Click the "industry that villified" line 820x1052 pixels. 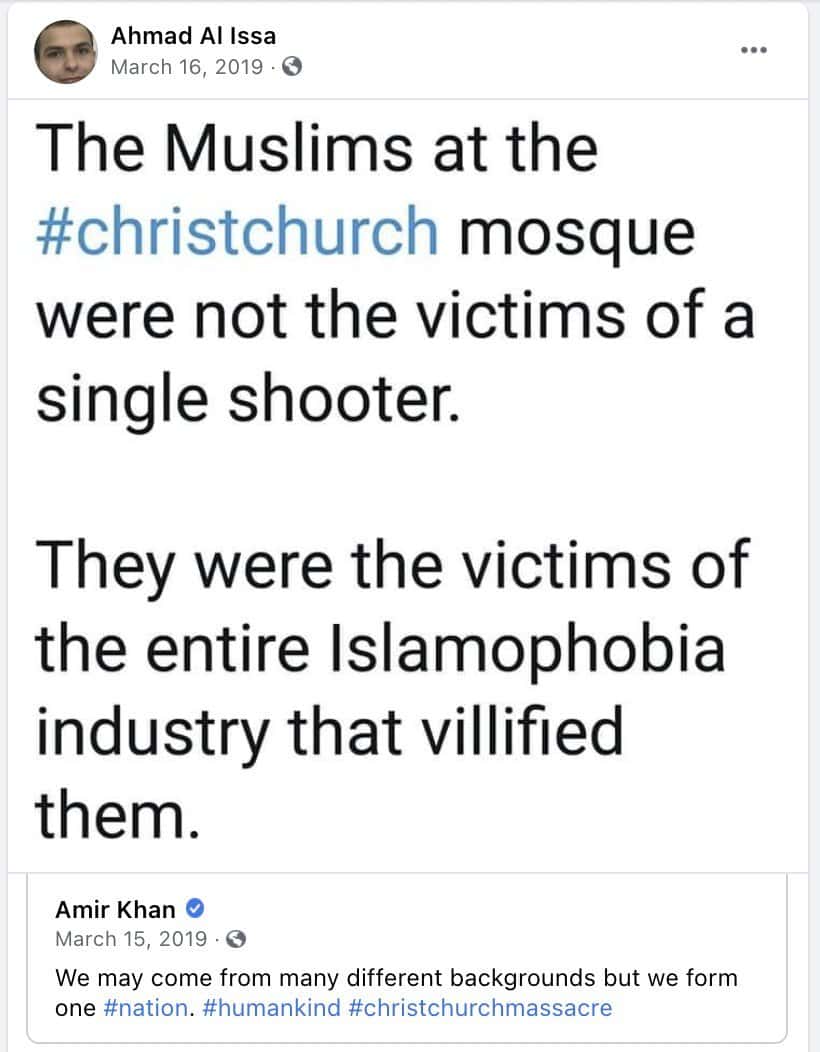[329, 731]
